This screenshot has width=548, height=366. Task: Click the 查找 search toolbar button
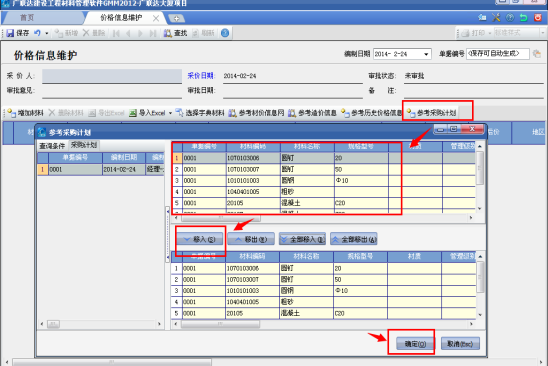tap(175, 33)
